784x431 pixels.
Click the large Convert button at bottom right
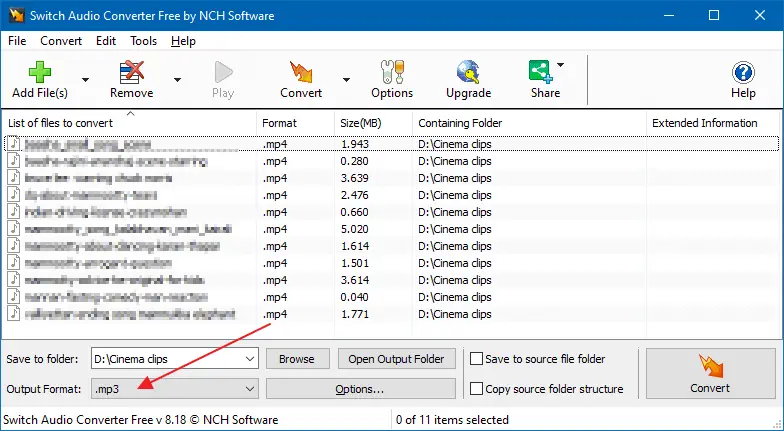point(710,374)
